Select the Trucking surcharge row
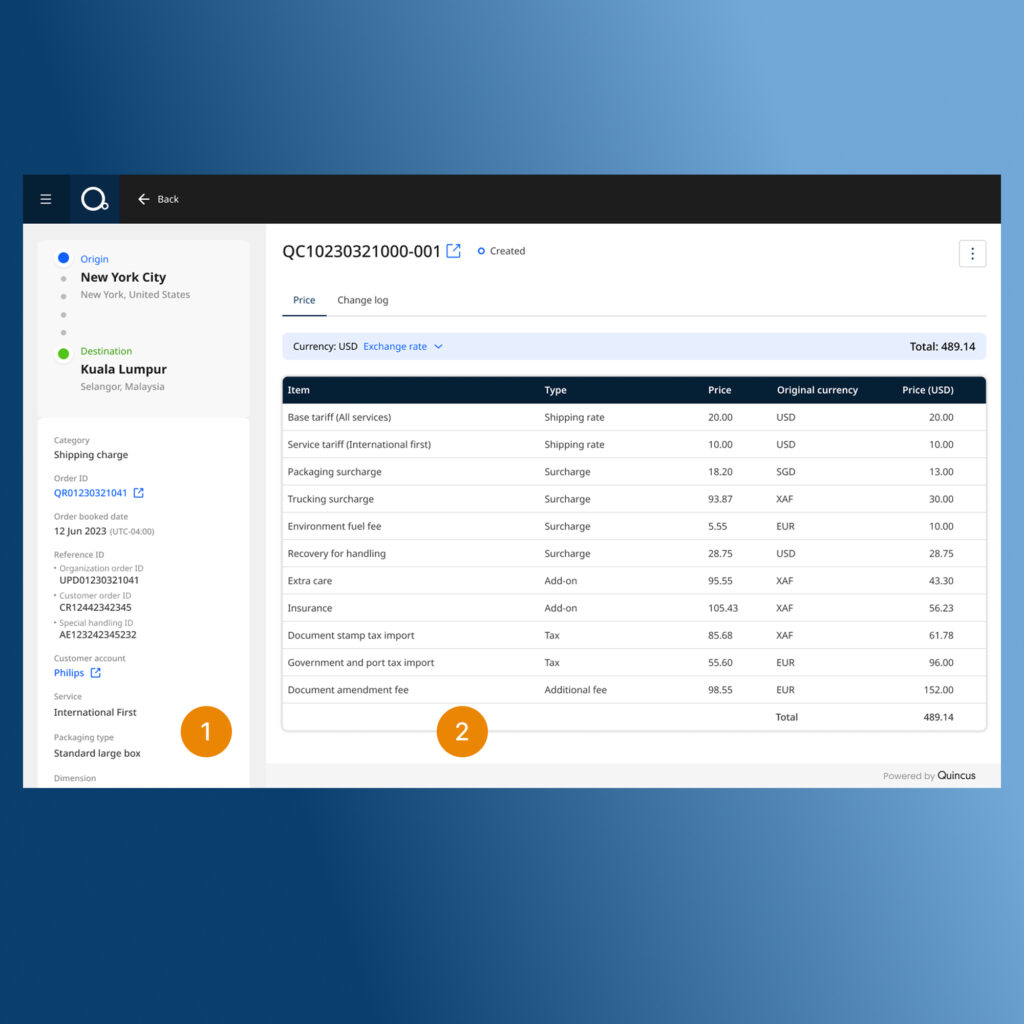The height and width of the screenshot is (1024, 1024). (x=633, y=499)
